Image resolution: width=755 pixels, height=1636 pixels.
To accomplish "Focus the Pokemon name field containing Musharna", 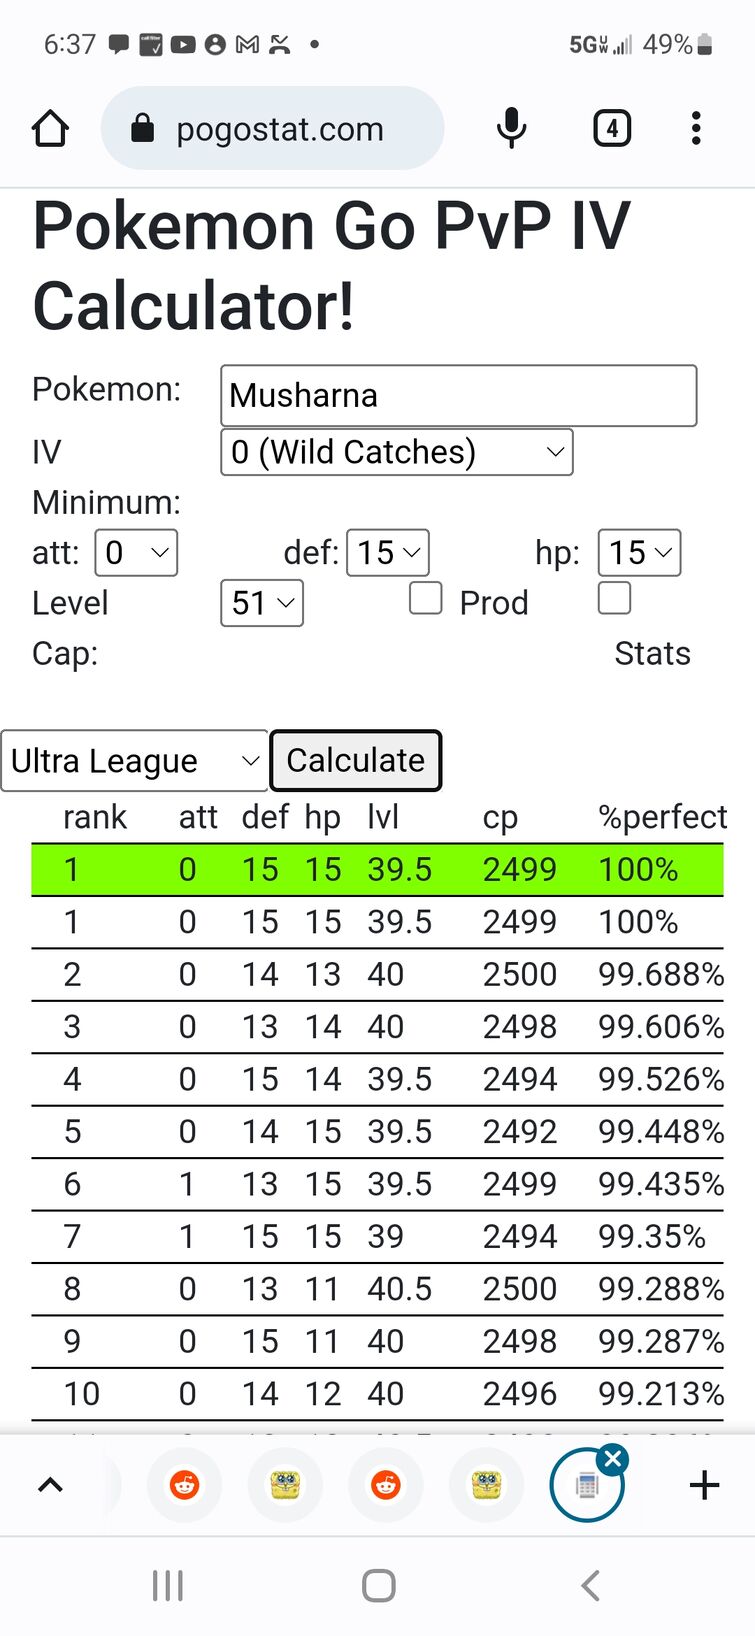I will point(459,396).
